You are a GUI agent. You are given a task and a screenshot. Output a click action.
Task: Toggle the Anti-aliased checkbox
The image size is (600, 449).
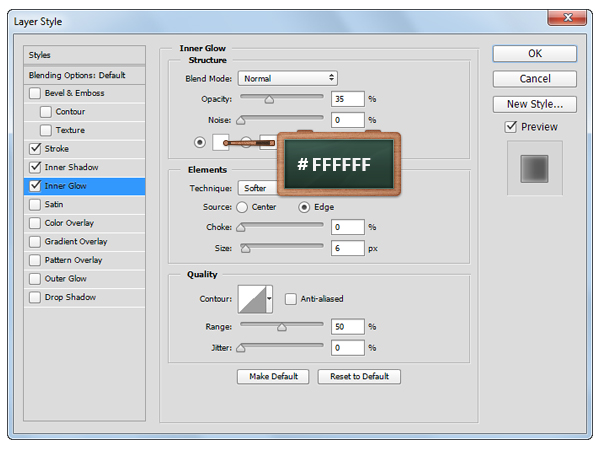tap(291, 299)
